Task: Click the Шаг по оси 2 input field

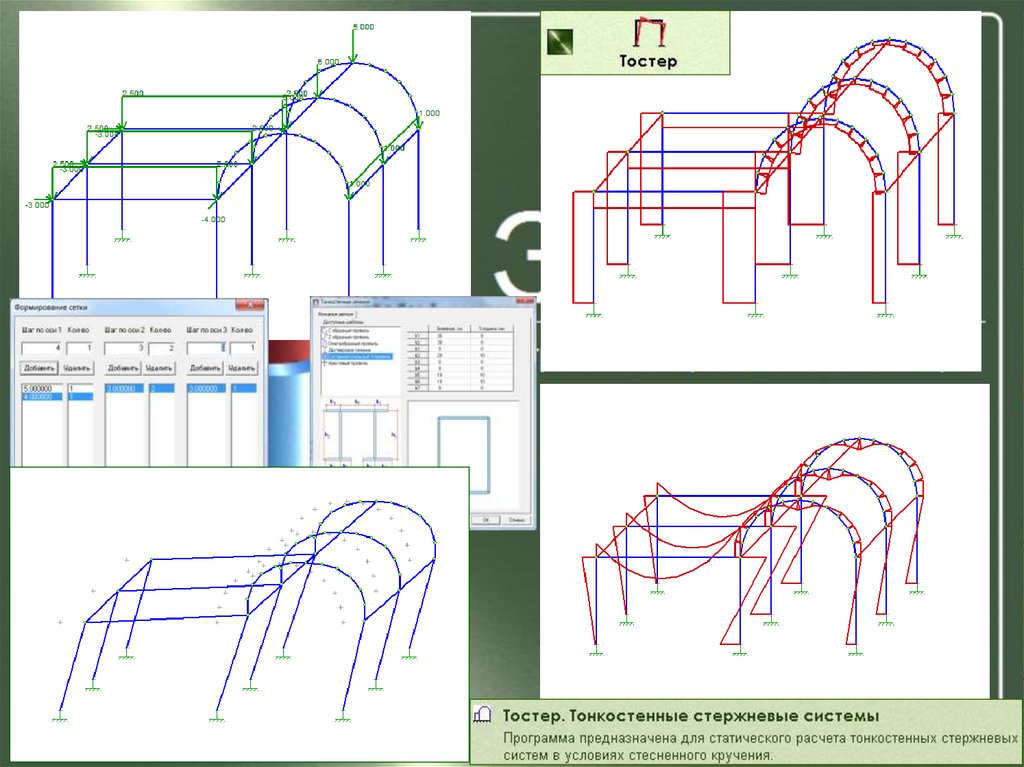Action: point(124,347)
